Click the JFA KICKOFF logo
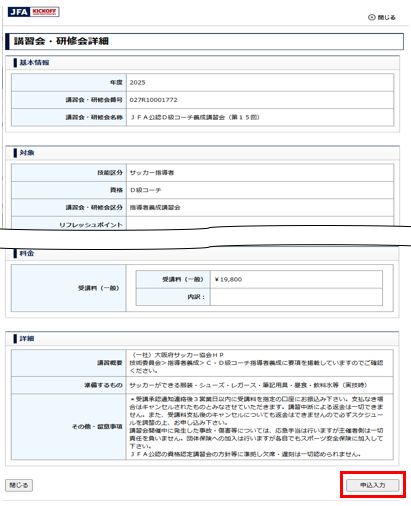Image resolution: width=411 pixels, height=506 pixels. pyautogui.click(x=33, y=12)
